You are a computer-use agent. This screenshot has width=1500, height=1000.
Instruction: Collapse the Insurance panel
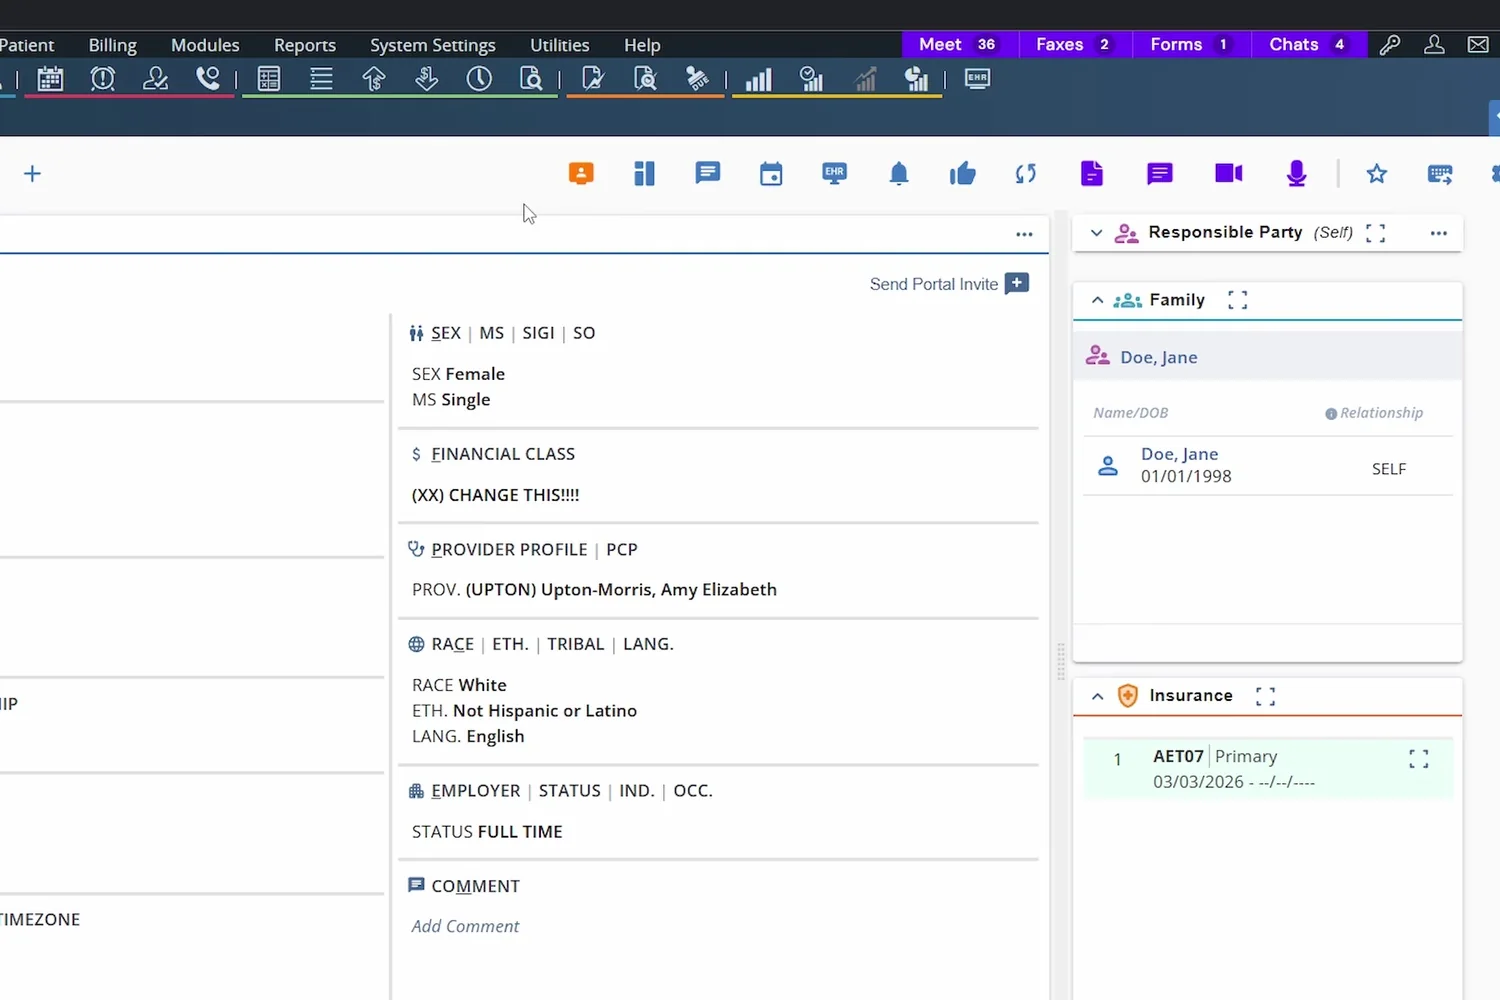1097,696
